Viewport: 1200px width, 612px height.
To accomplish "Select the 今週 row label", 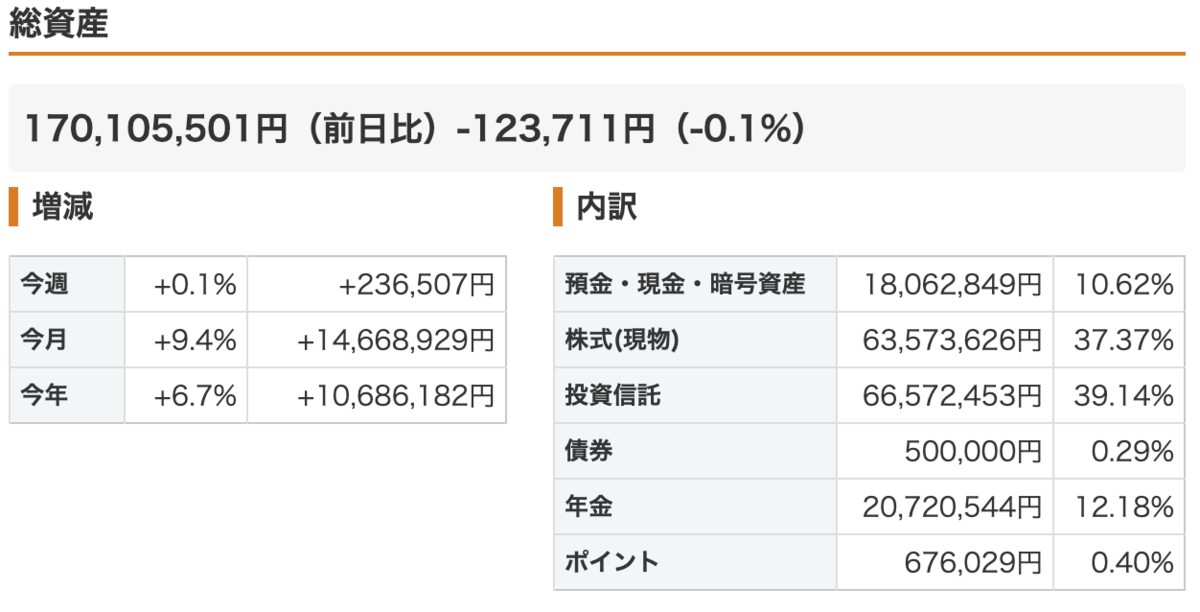I will coord(45,285).
